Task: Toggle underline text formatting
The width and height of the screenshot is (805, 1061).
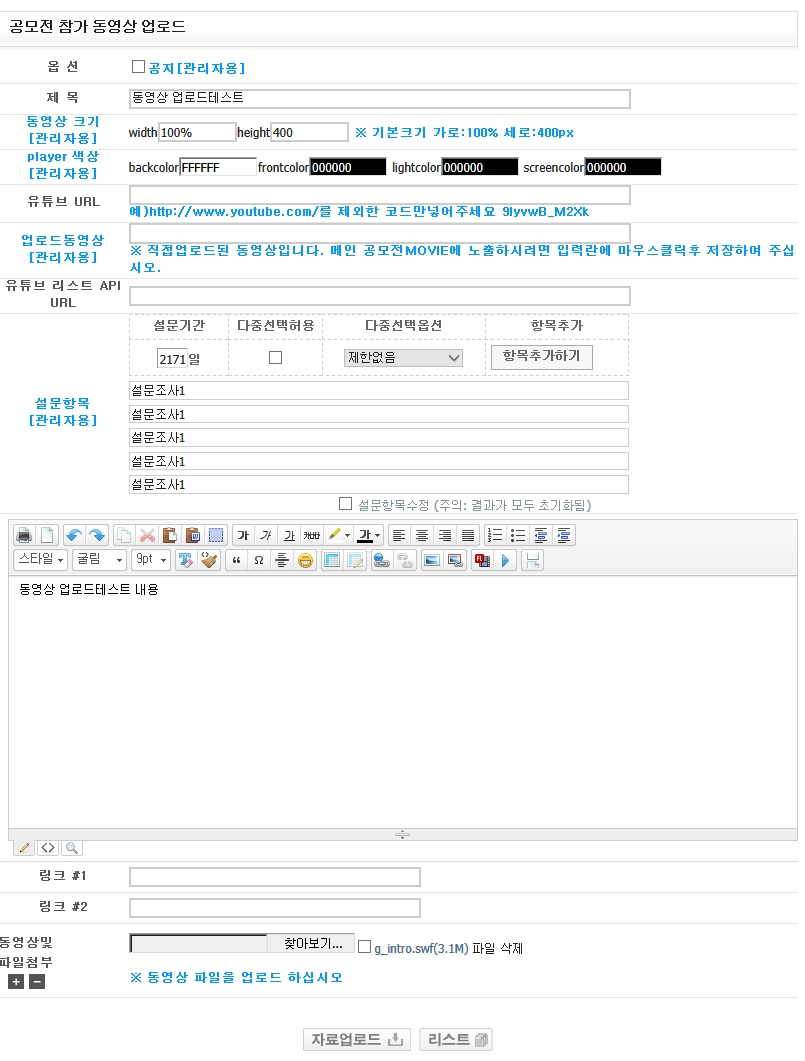Action: (290, 535)
